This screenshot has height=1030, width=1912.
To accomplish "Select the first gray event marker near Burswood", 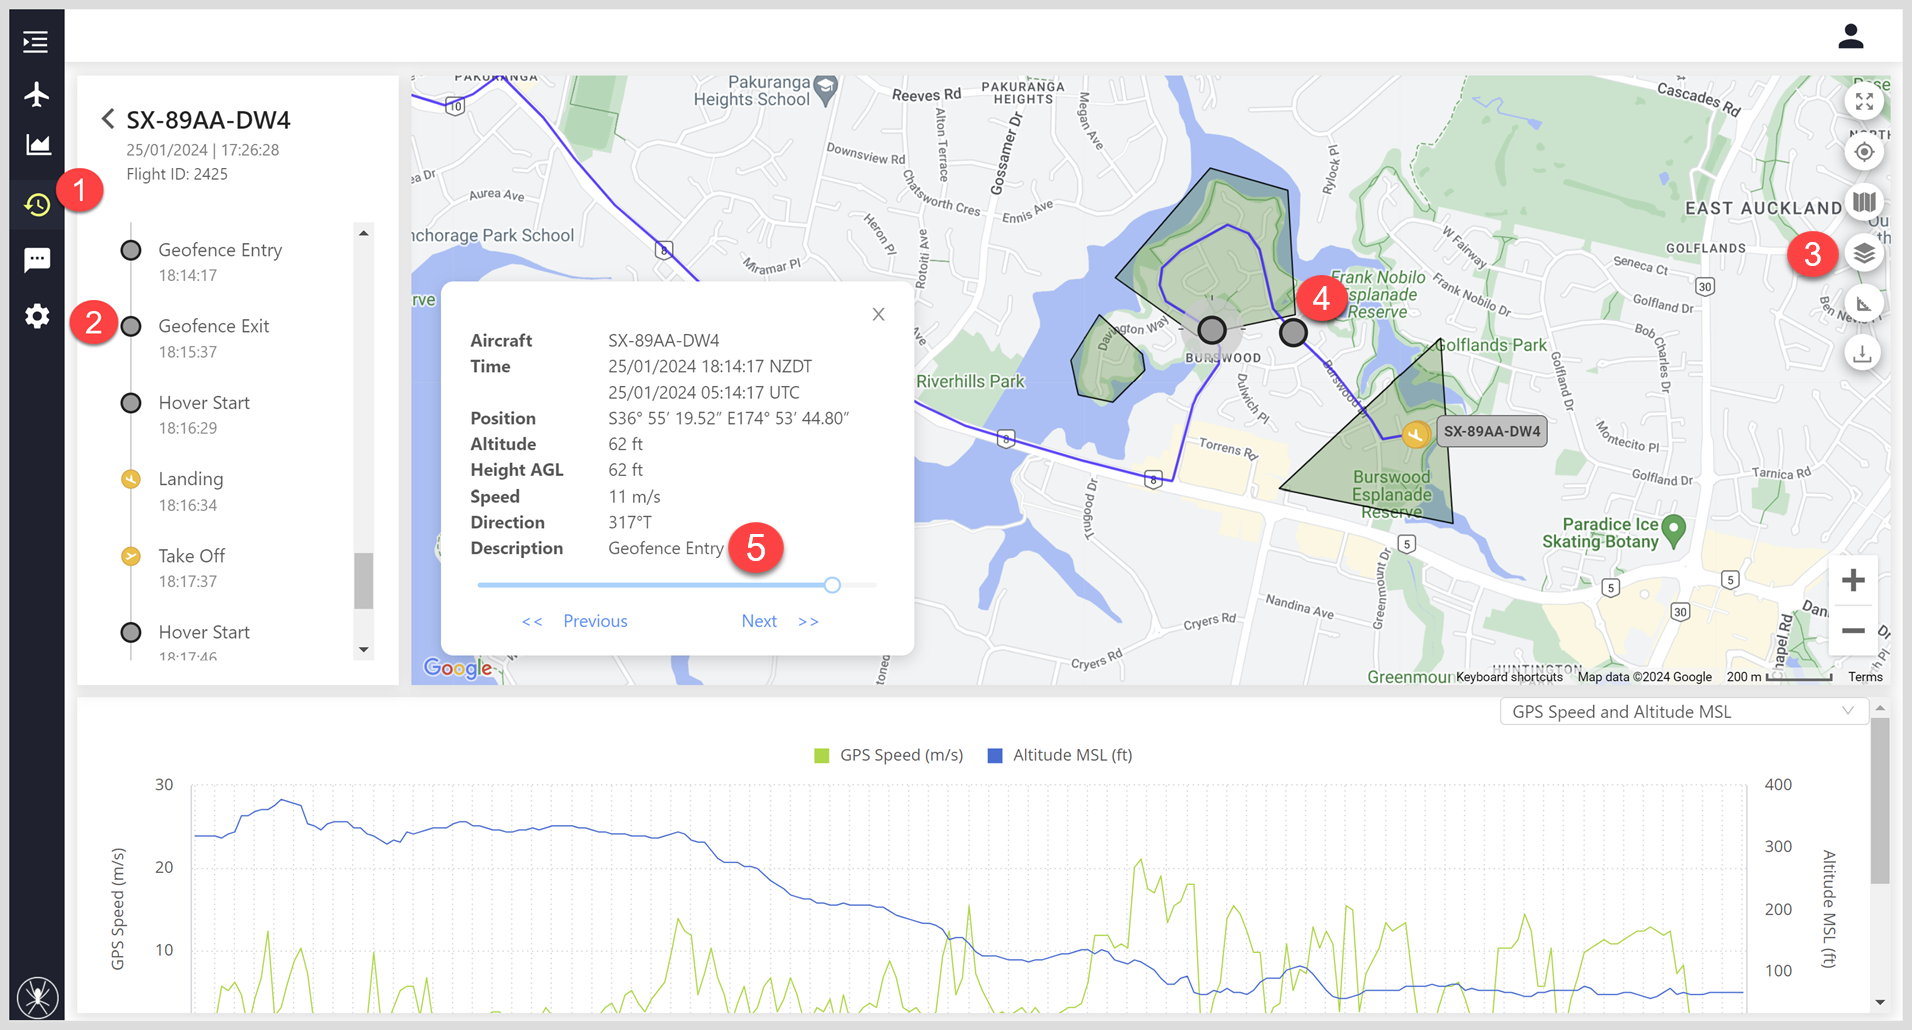I will point(1212,330).
